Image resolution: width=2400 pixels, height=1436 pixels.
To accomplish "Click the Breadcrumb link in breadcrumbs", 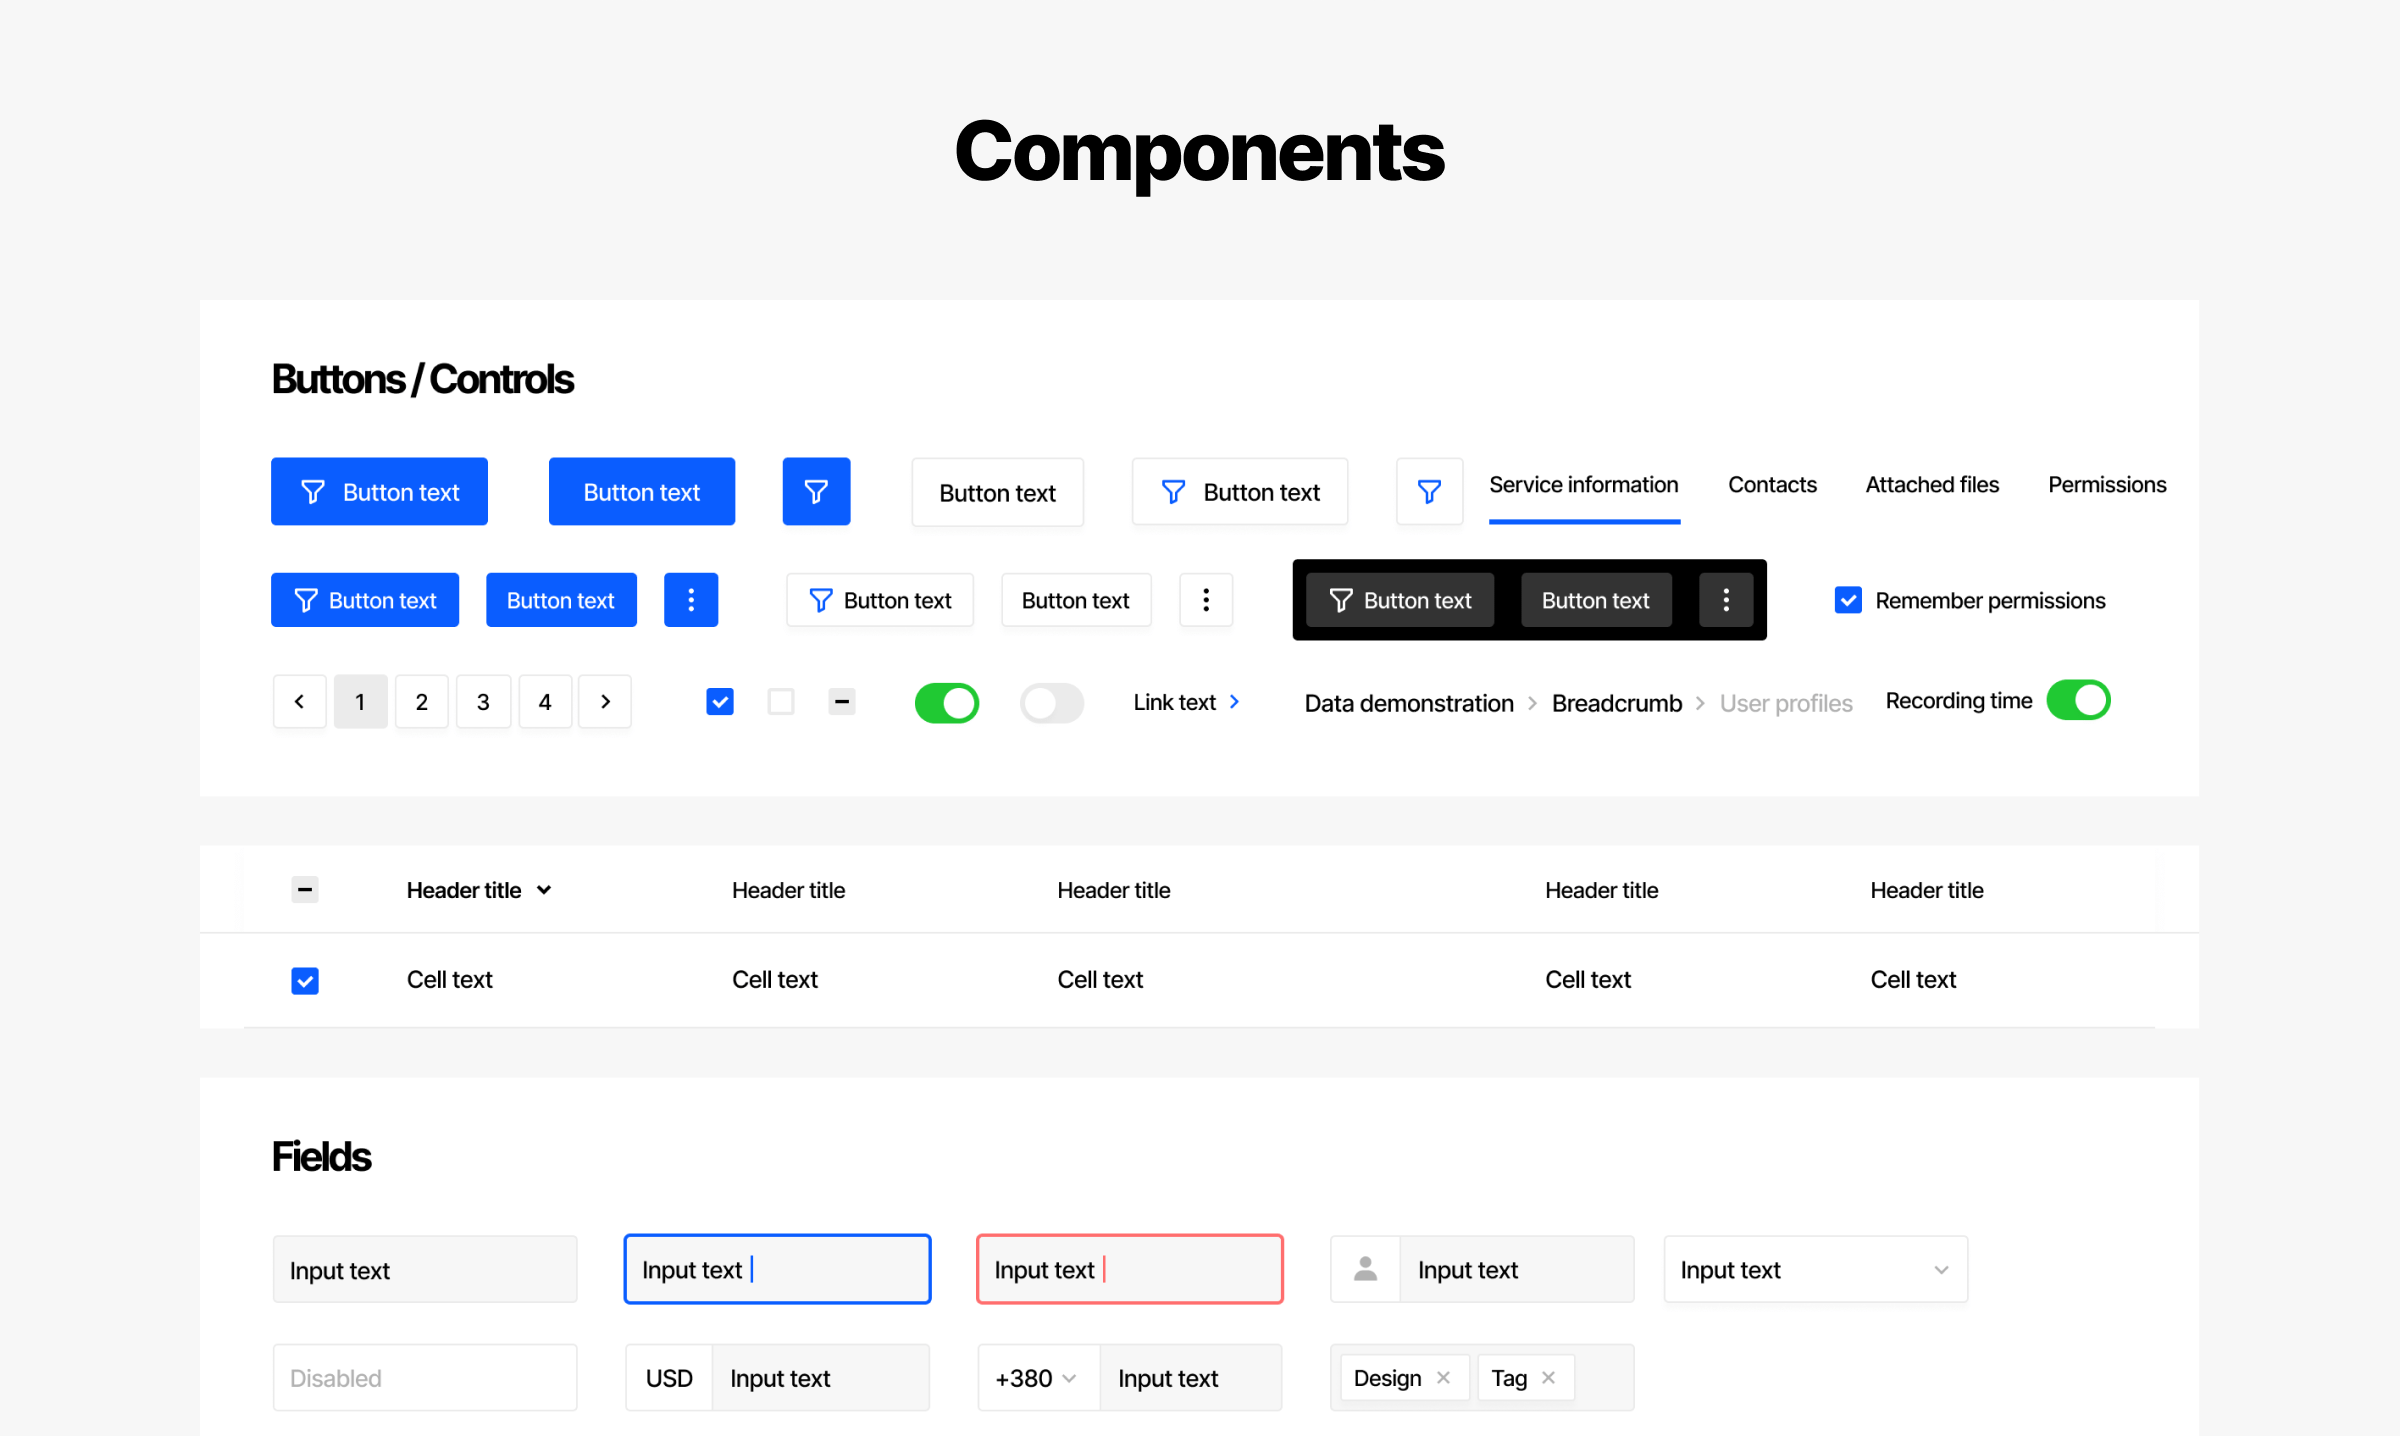I will 1616,703.
